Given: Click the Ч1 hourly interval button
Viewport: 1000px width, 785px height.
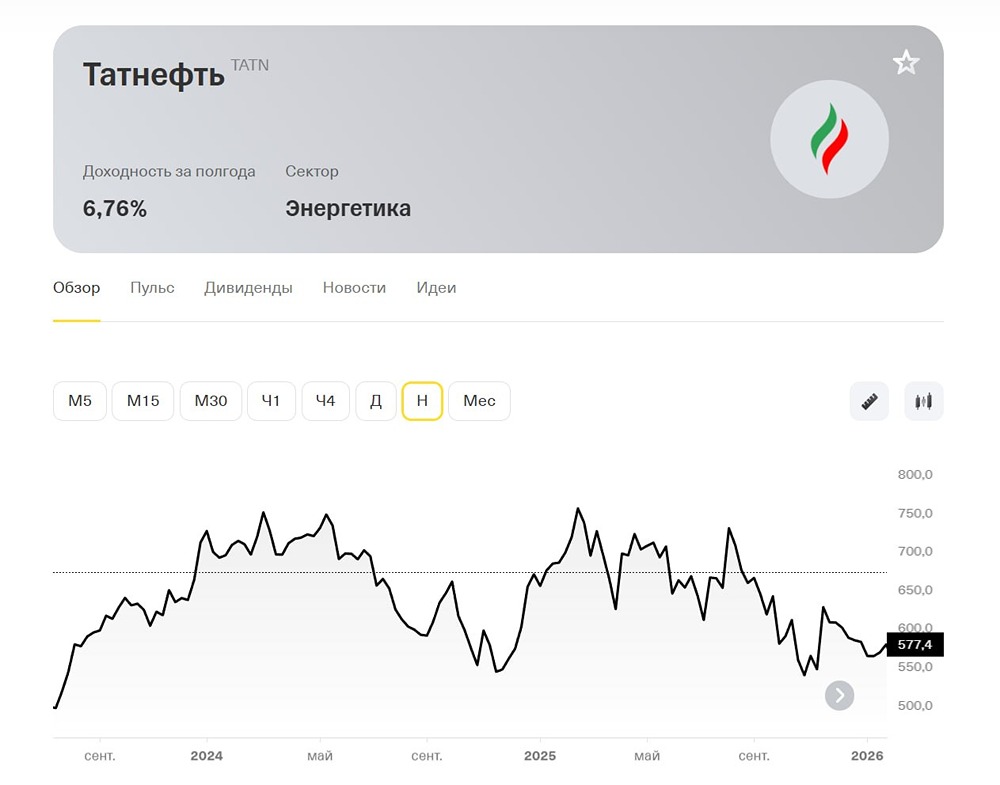Looking at the screenshot, I should coord(271,401).
